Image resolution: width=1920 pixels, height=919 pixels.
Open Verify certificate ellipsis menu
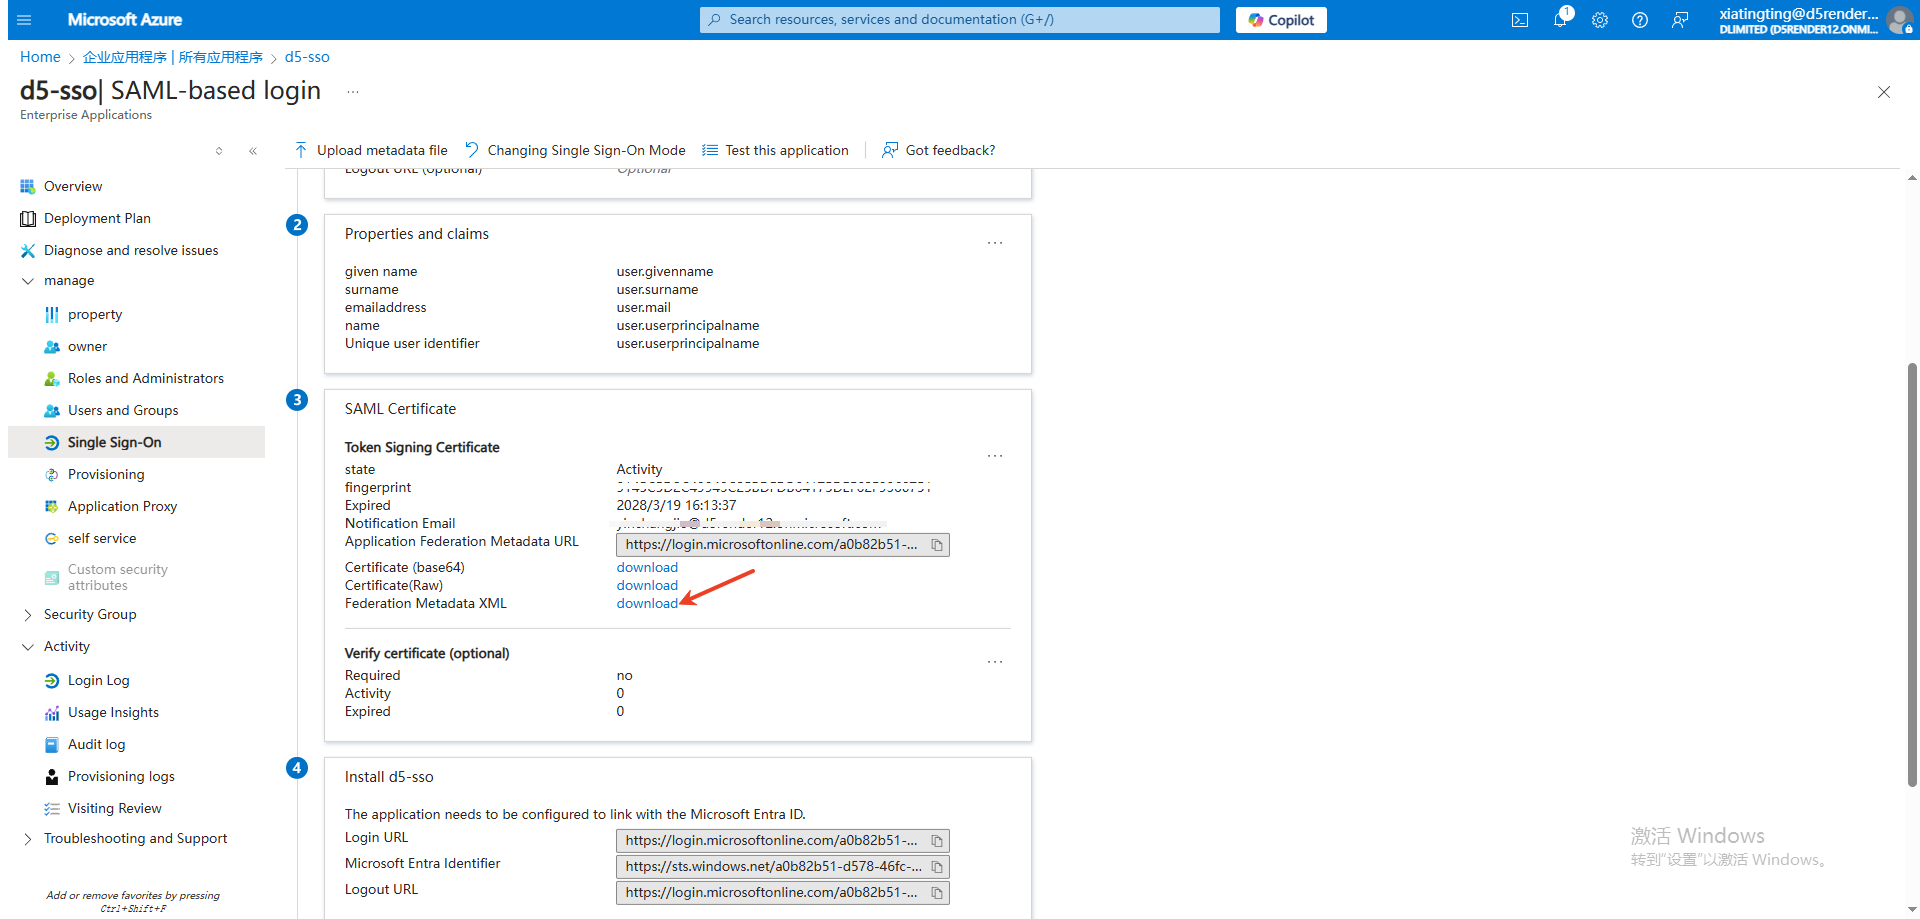(995, 662)
